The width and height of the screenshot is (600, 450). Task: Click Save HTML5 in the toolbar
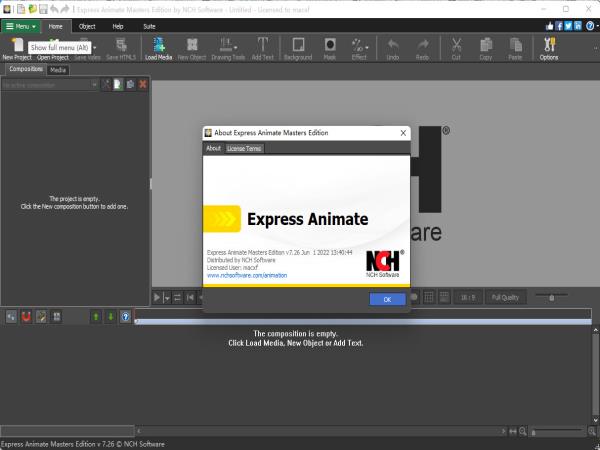[x=121, y=49]
